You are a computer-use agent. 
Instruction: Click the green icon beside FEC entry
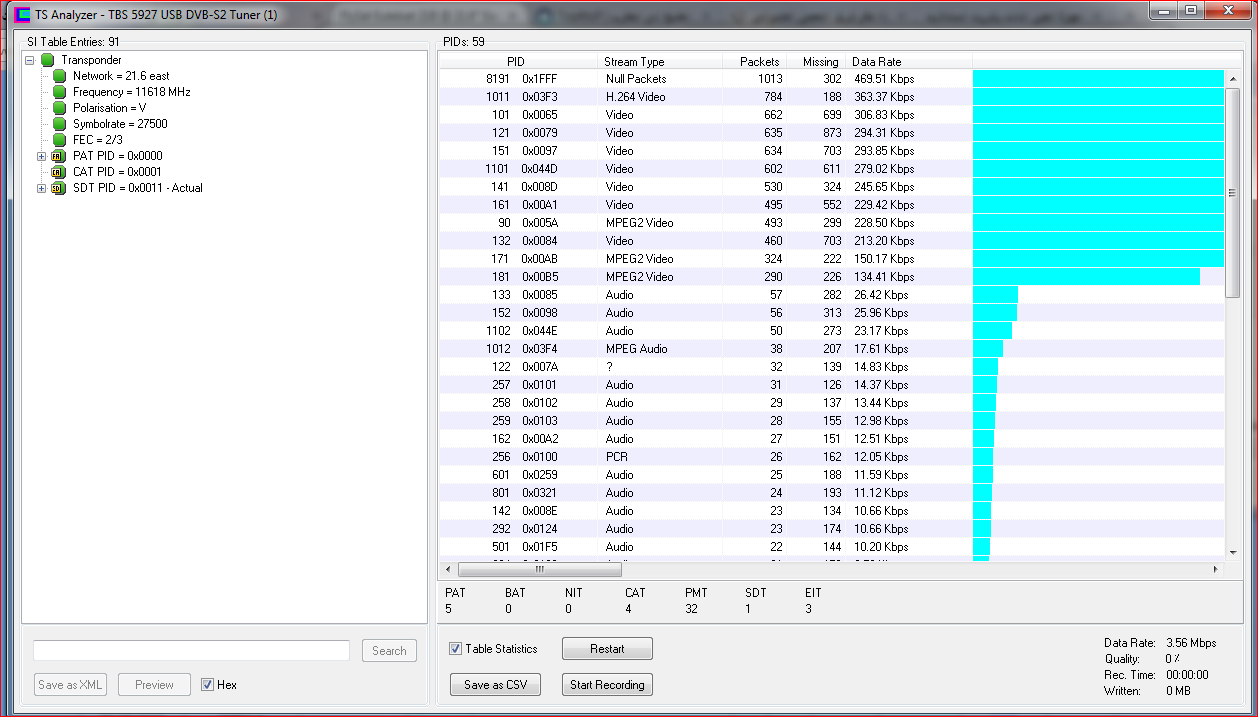click(x=59, y=140)
